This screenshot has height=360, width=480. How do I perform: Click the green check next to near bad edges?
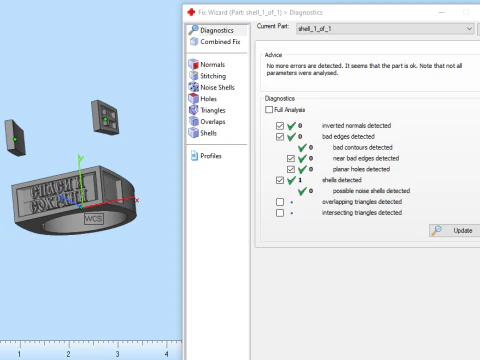(x=302, y=158)
